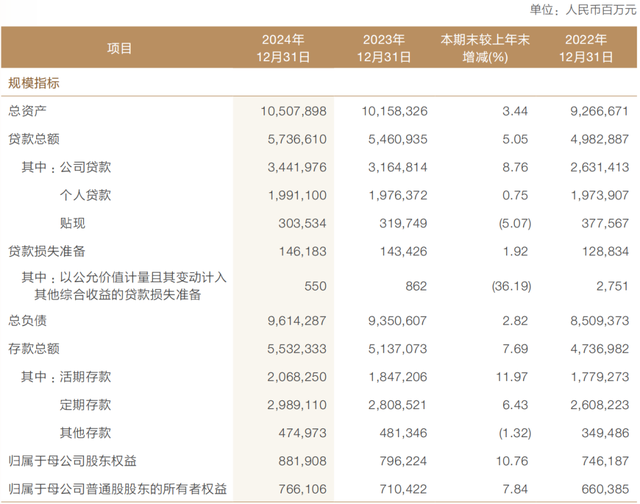Select the 规模指标 section heading
The height and width of the screenshot is (504, 640).
35,84
